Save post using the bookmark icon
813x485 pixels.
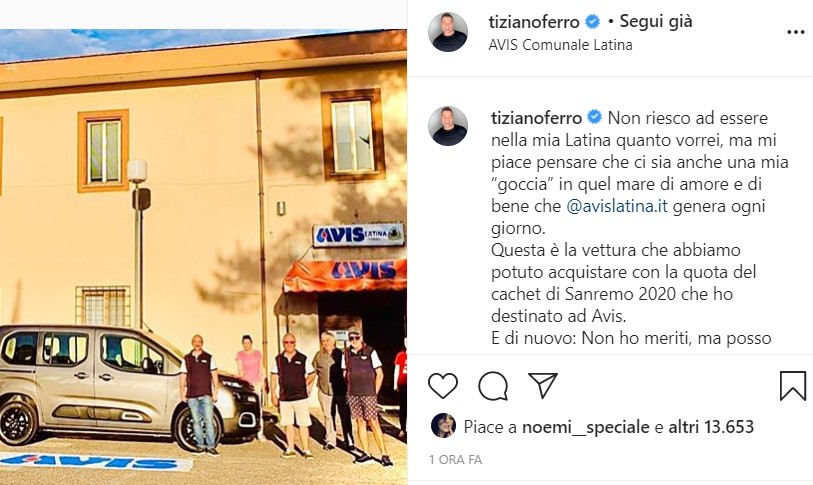click(x=793, y=386)
